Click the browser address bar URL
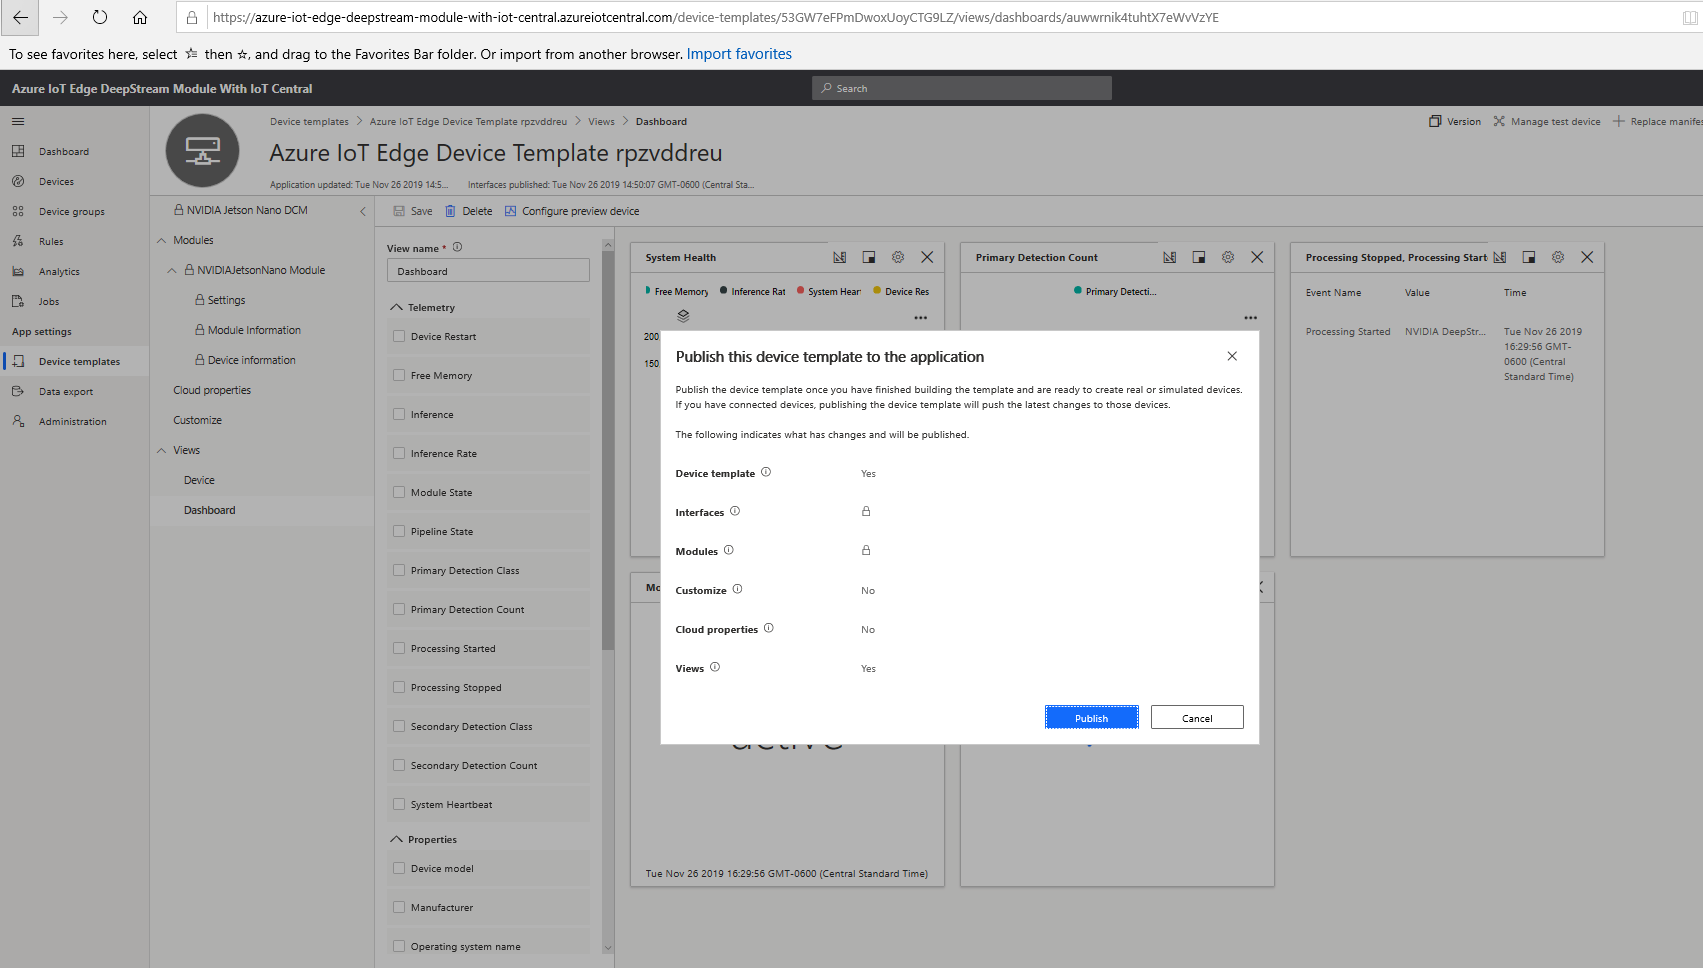This screenshot has height=968, width=1703. (715, 17)
